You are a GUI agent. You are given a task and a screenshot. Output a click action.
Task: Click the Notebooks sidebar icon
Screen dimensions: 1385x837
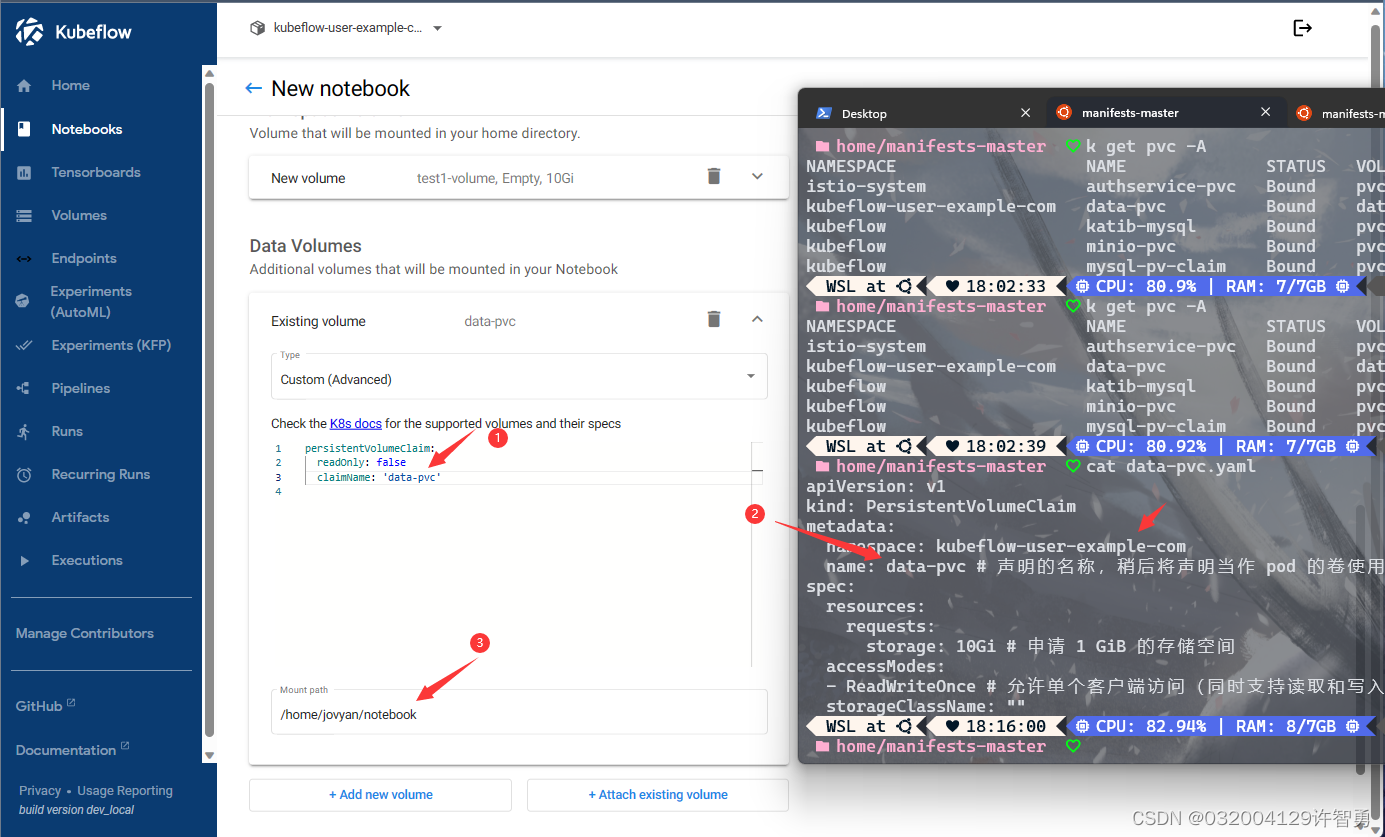[24, 129]
